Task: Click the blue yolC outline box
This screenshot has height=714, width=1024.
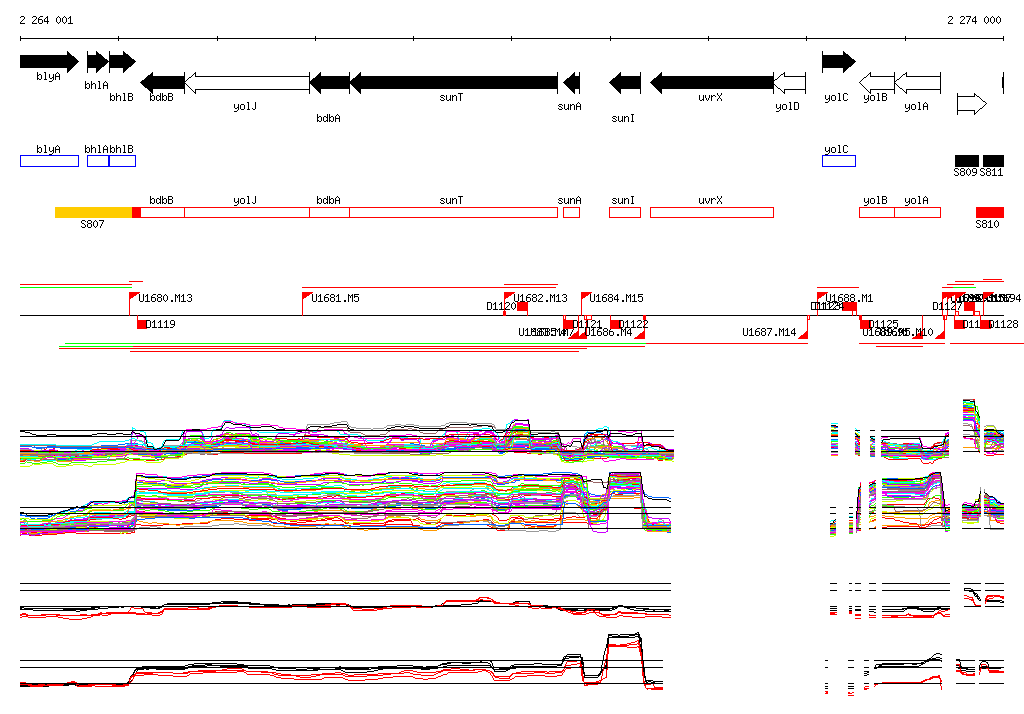Action: tap(839, 161)
